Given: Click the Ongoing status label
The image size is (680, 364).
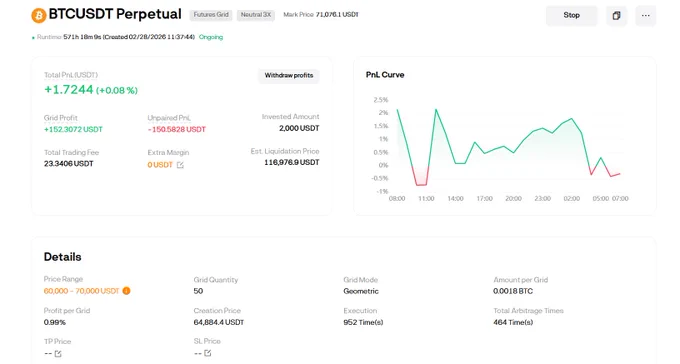Looking at the screenshot, I should 211,37.
